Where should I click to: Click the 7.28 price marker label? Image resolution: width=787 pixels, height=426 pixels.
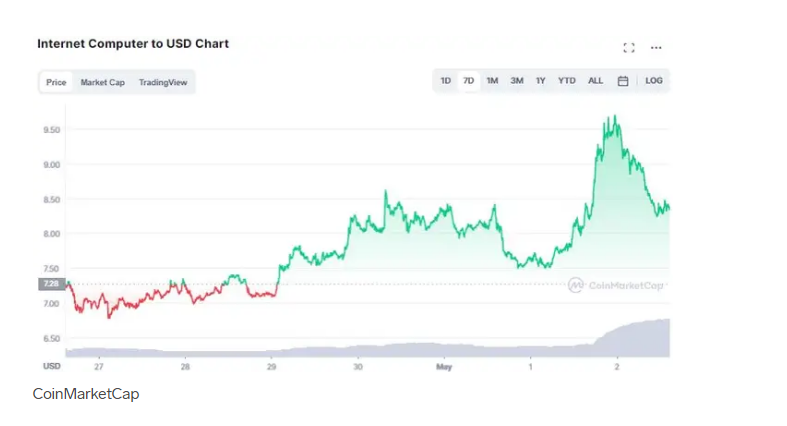pos(52,284)
